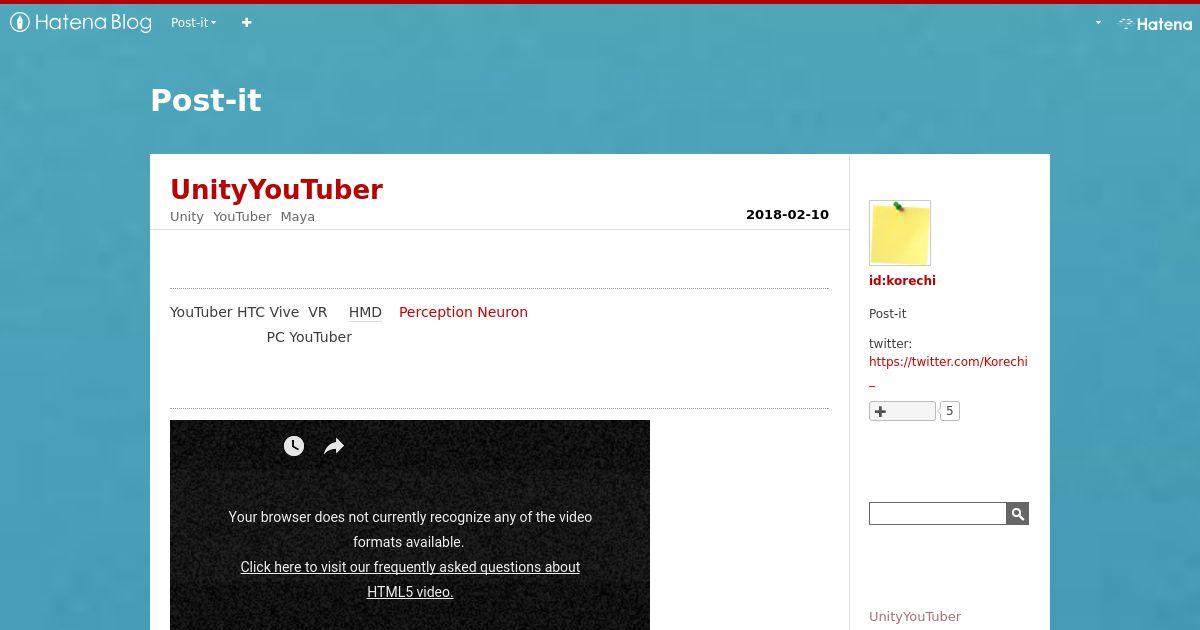
Task: Focus the sidebar search input field
Action: [x=937, y=513]
